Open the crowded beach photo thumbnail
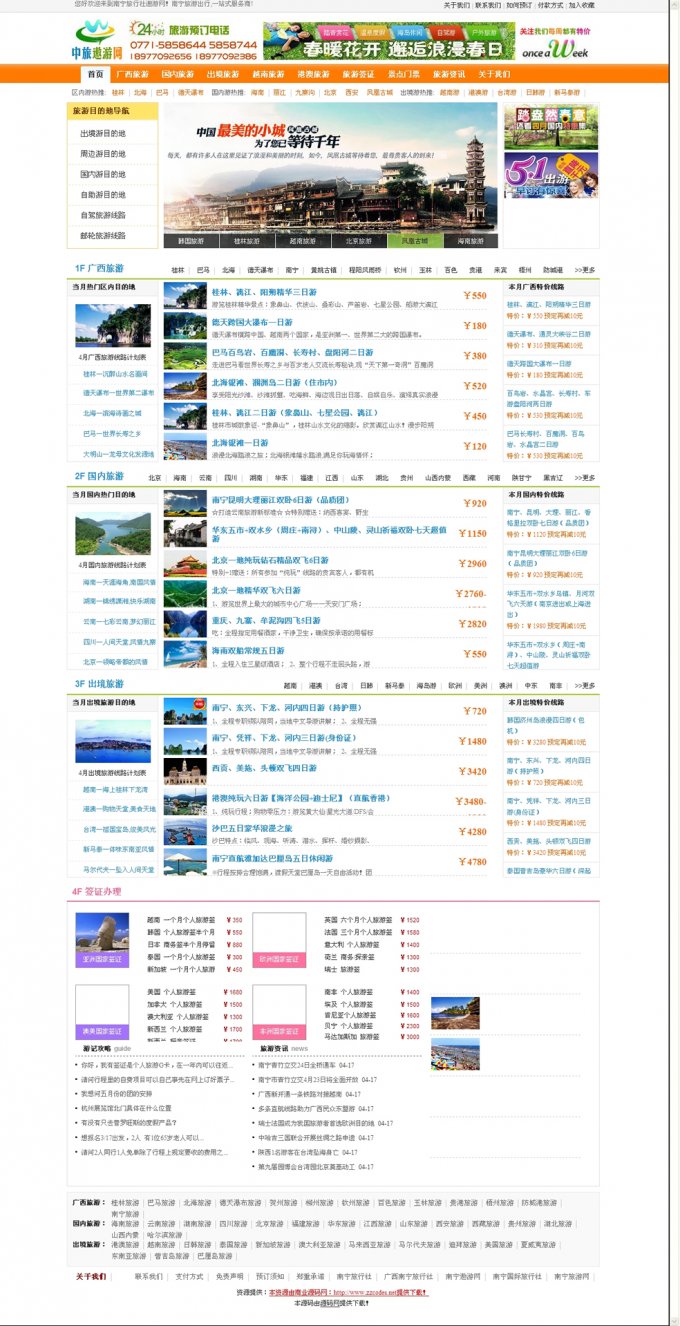The height and width of the screenshot is (1326, 680). coord(455,1054)
